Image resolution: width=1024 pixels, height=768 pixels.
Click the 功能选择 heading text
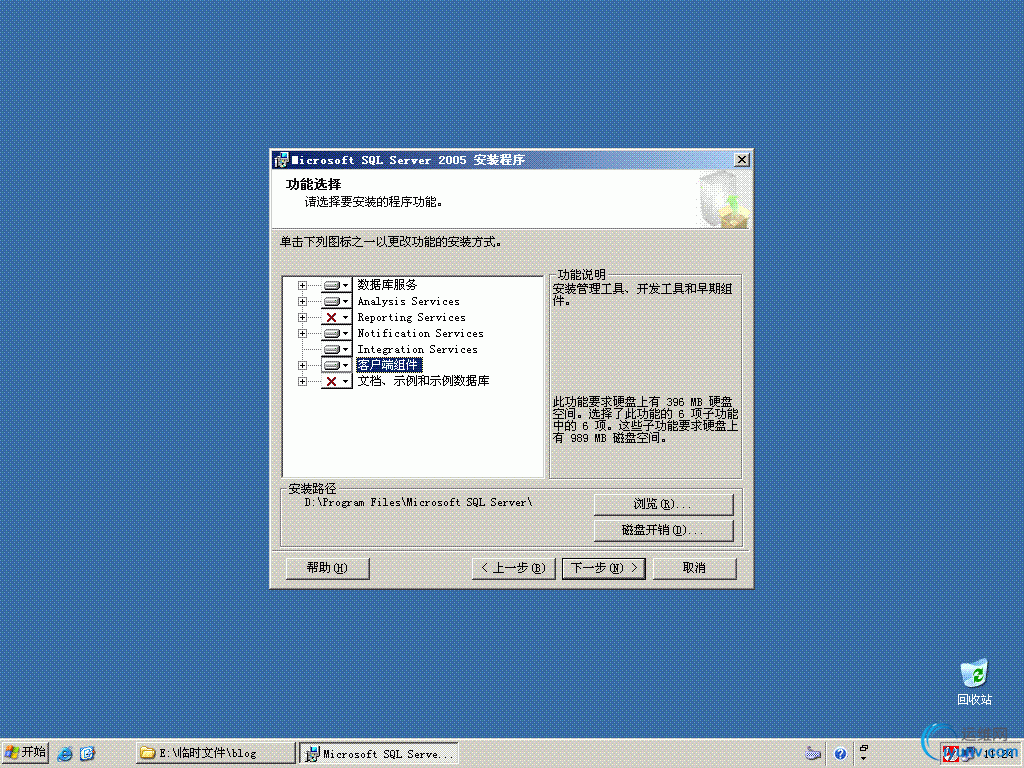[x=313, y=185]
